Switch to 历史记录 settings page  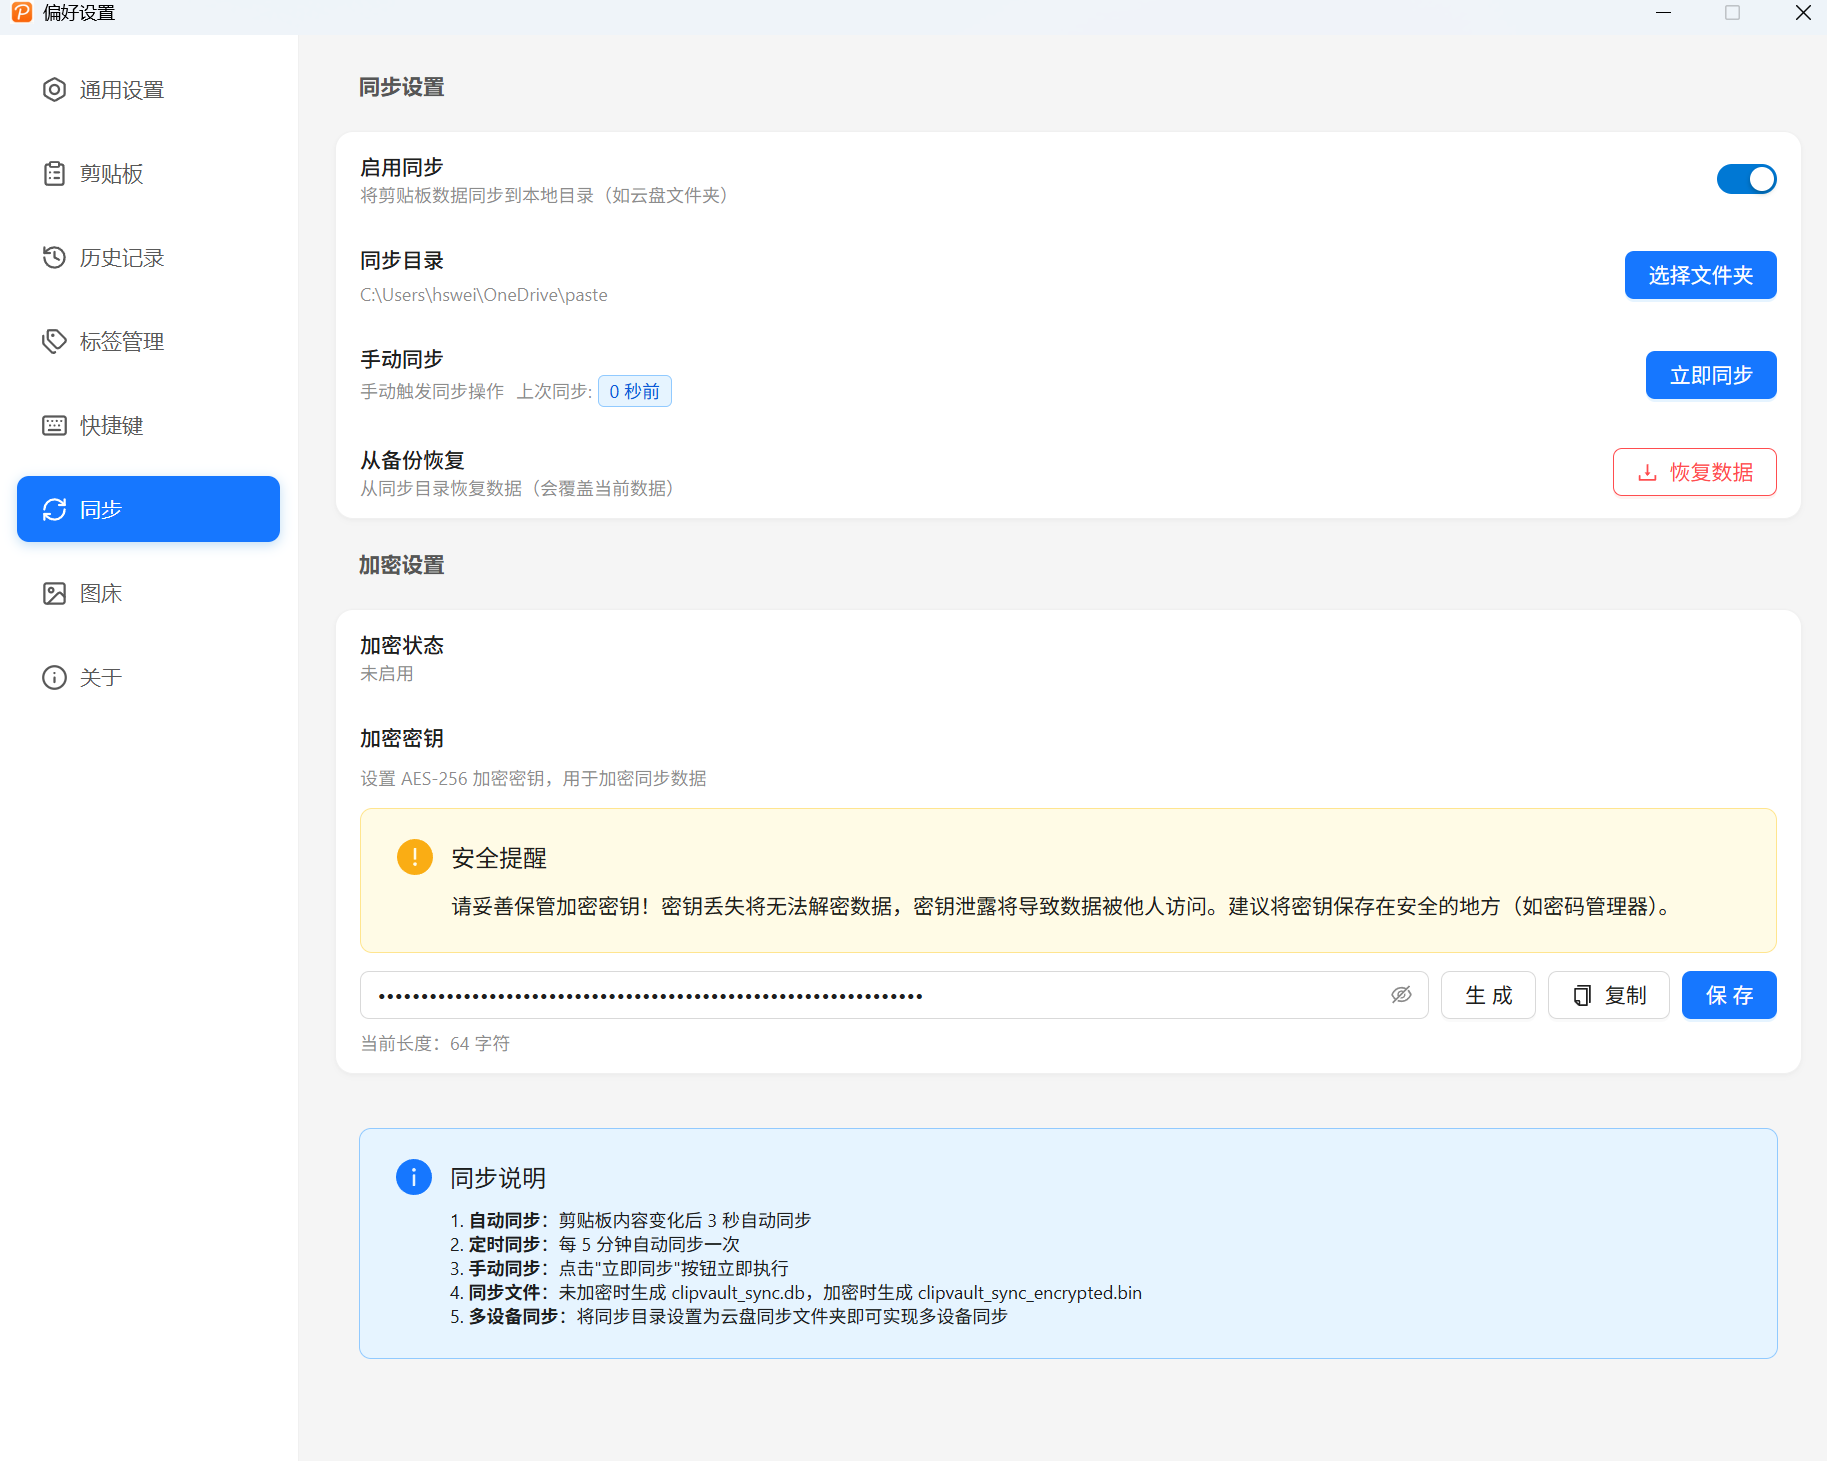tap(120, 258)
